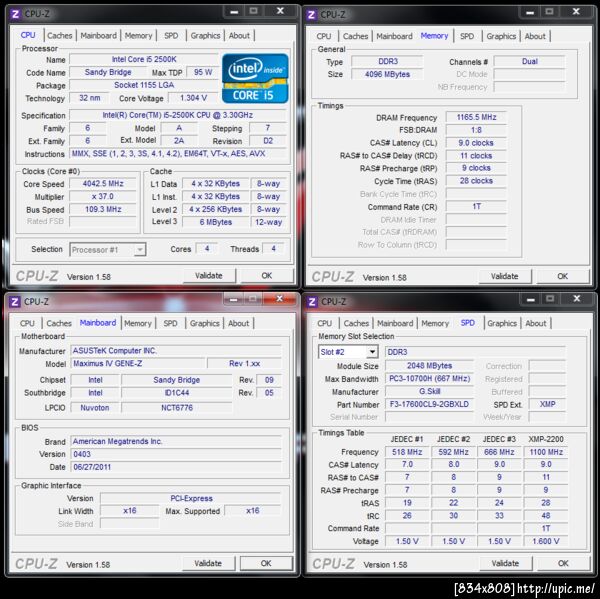Screen dimensions: 600x599
Task: Click OK in the Memory window
Action: (562, 276)
